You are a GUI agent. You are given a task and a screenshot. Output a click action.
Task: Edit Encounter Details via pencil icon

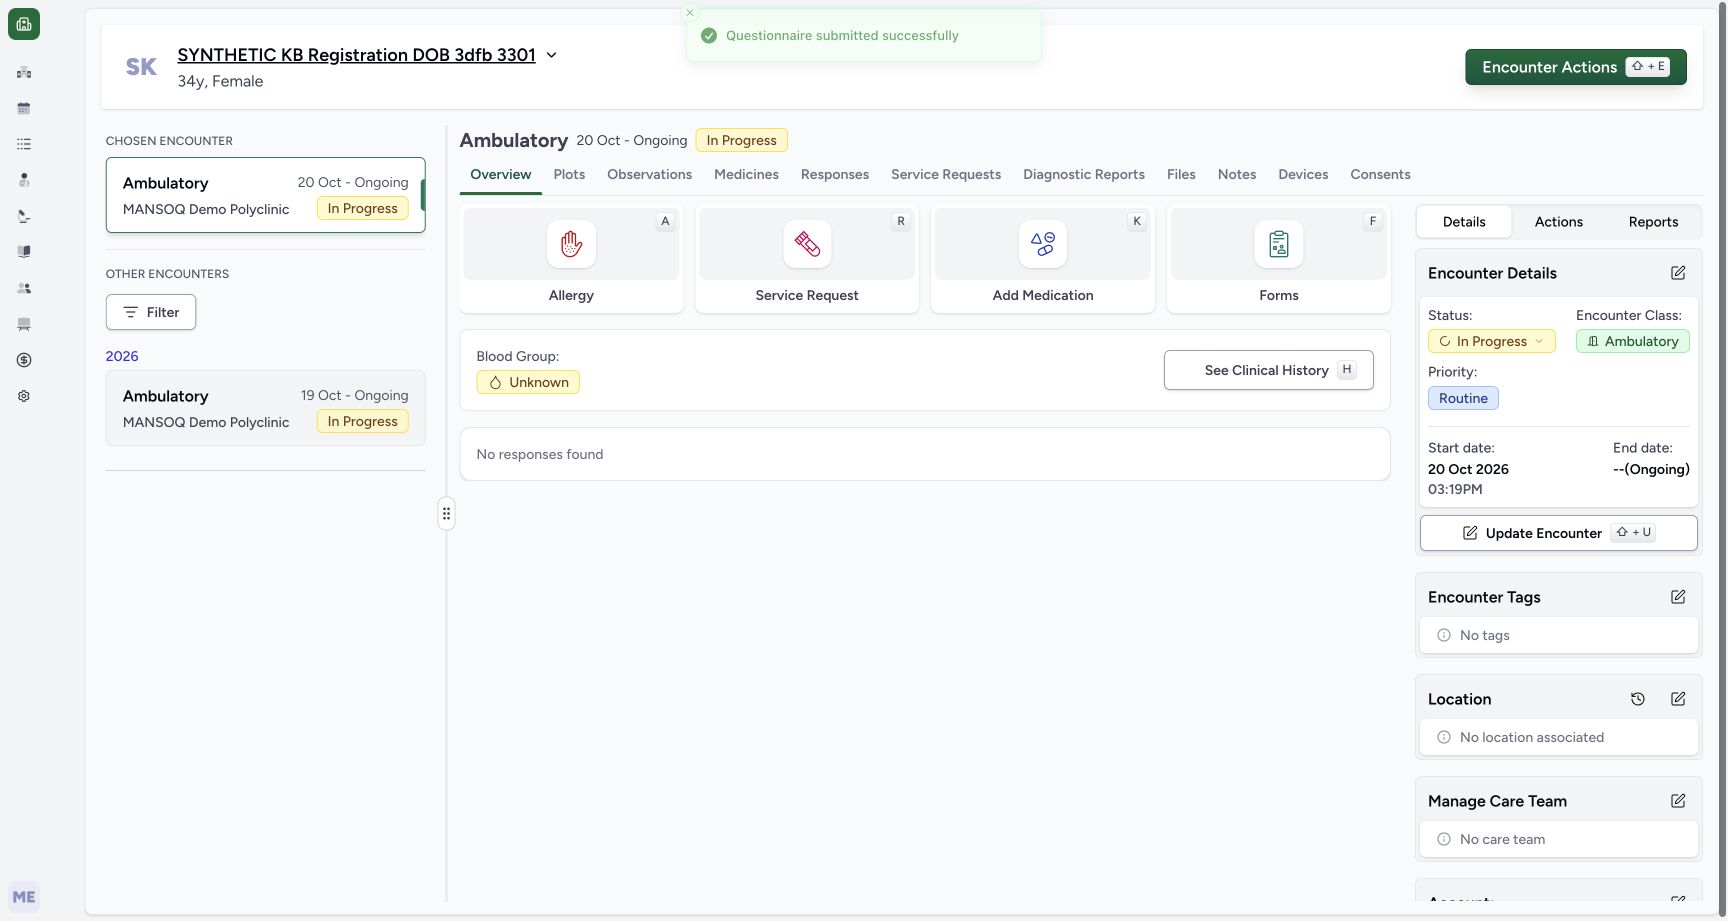tap(1678, 273)
